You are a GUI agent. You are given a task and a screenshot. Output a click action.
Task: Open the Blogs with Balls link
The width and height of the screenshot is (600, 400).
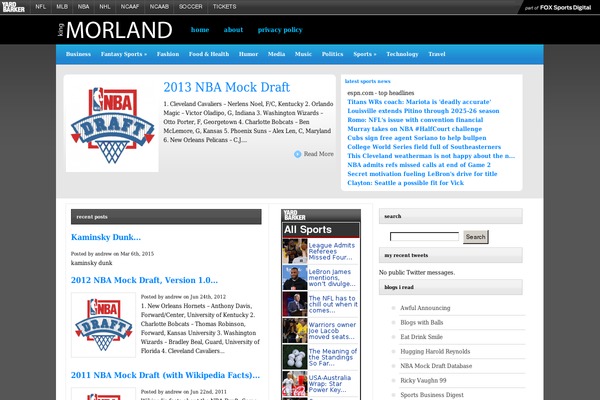click(x=422, y=322)
